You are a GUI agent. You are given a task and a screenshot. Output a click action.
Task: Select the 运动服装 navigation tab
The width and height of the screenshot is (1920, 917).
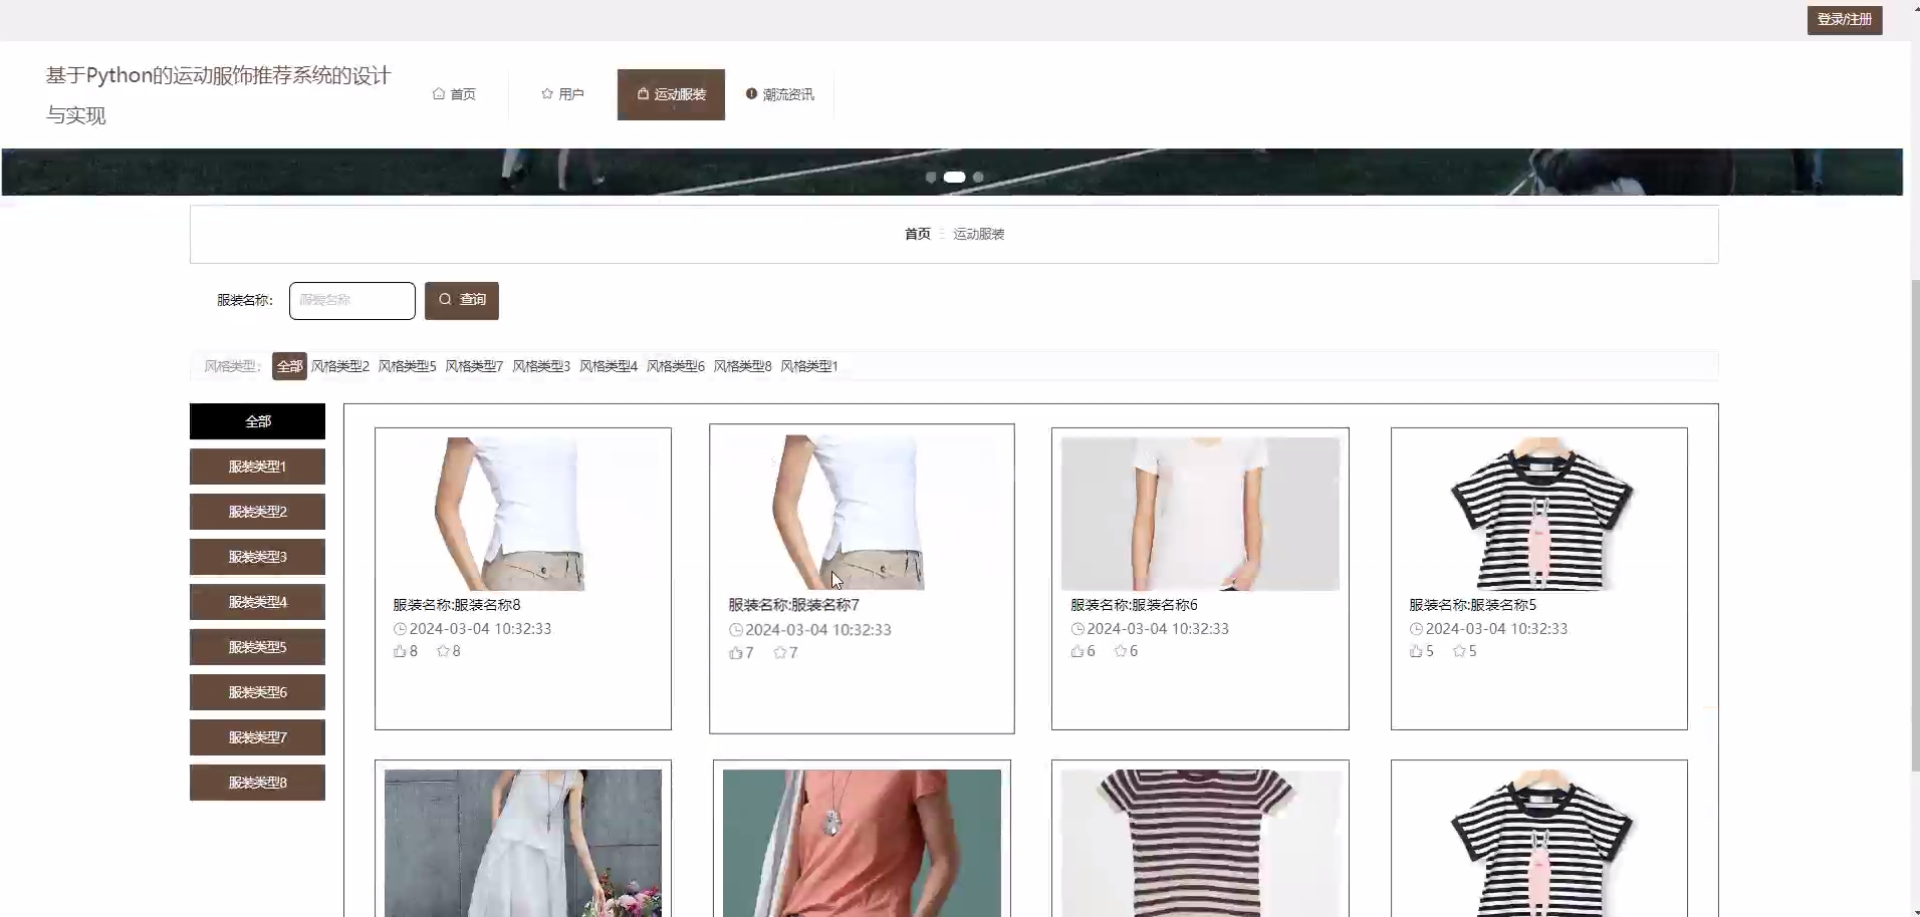click(x=671, y=94)
